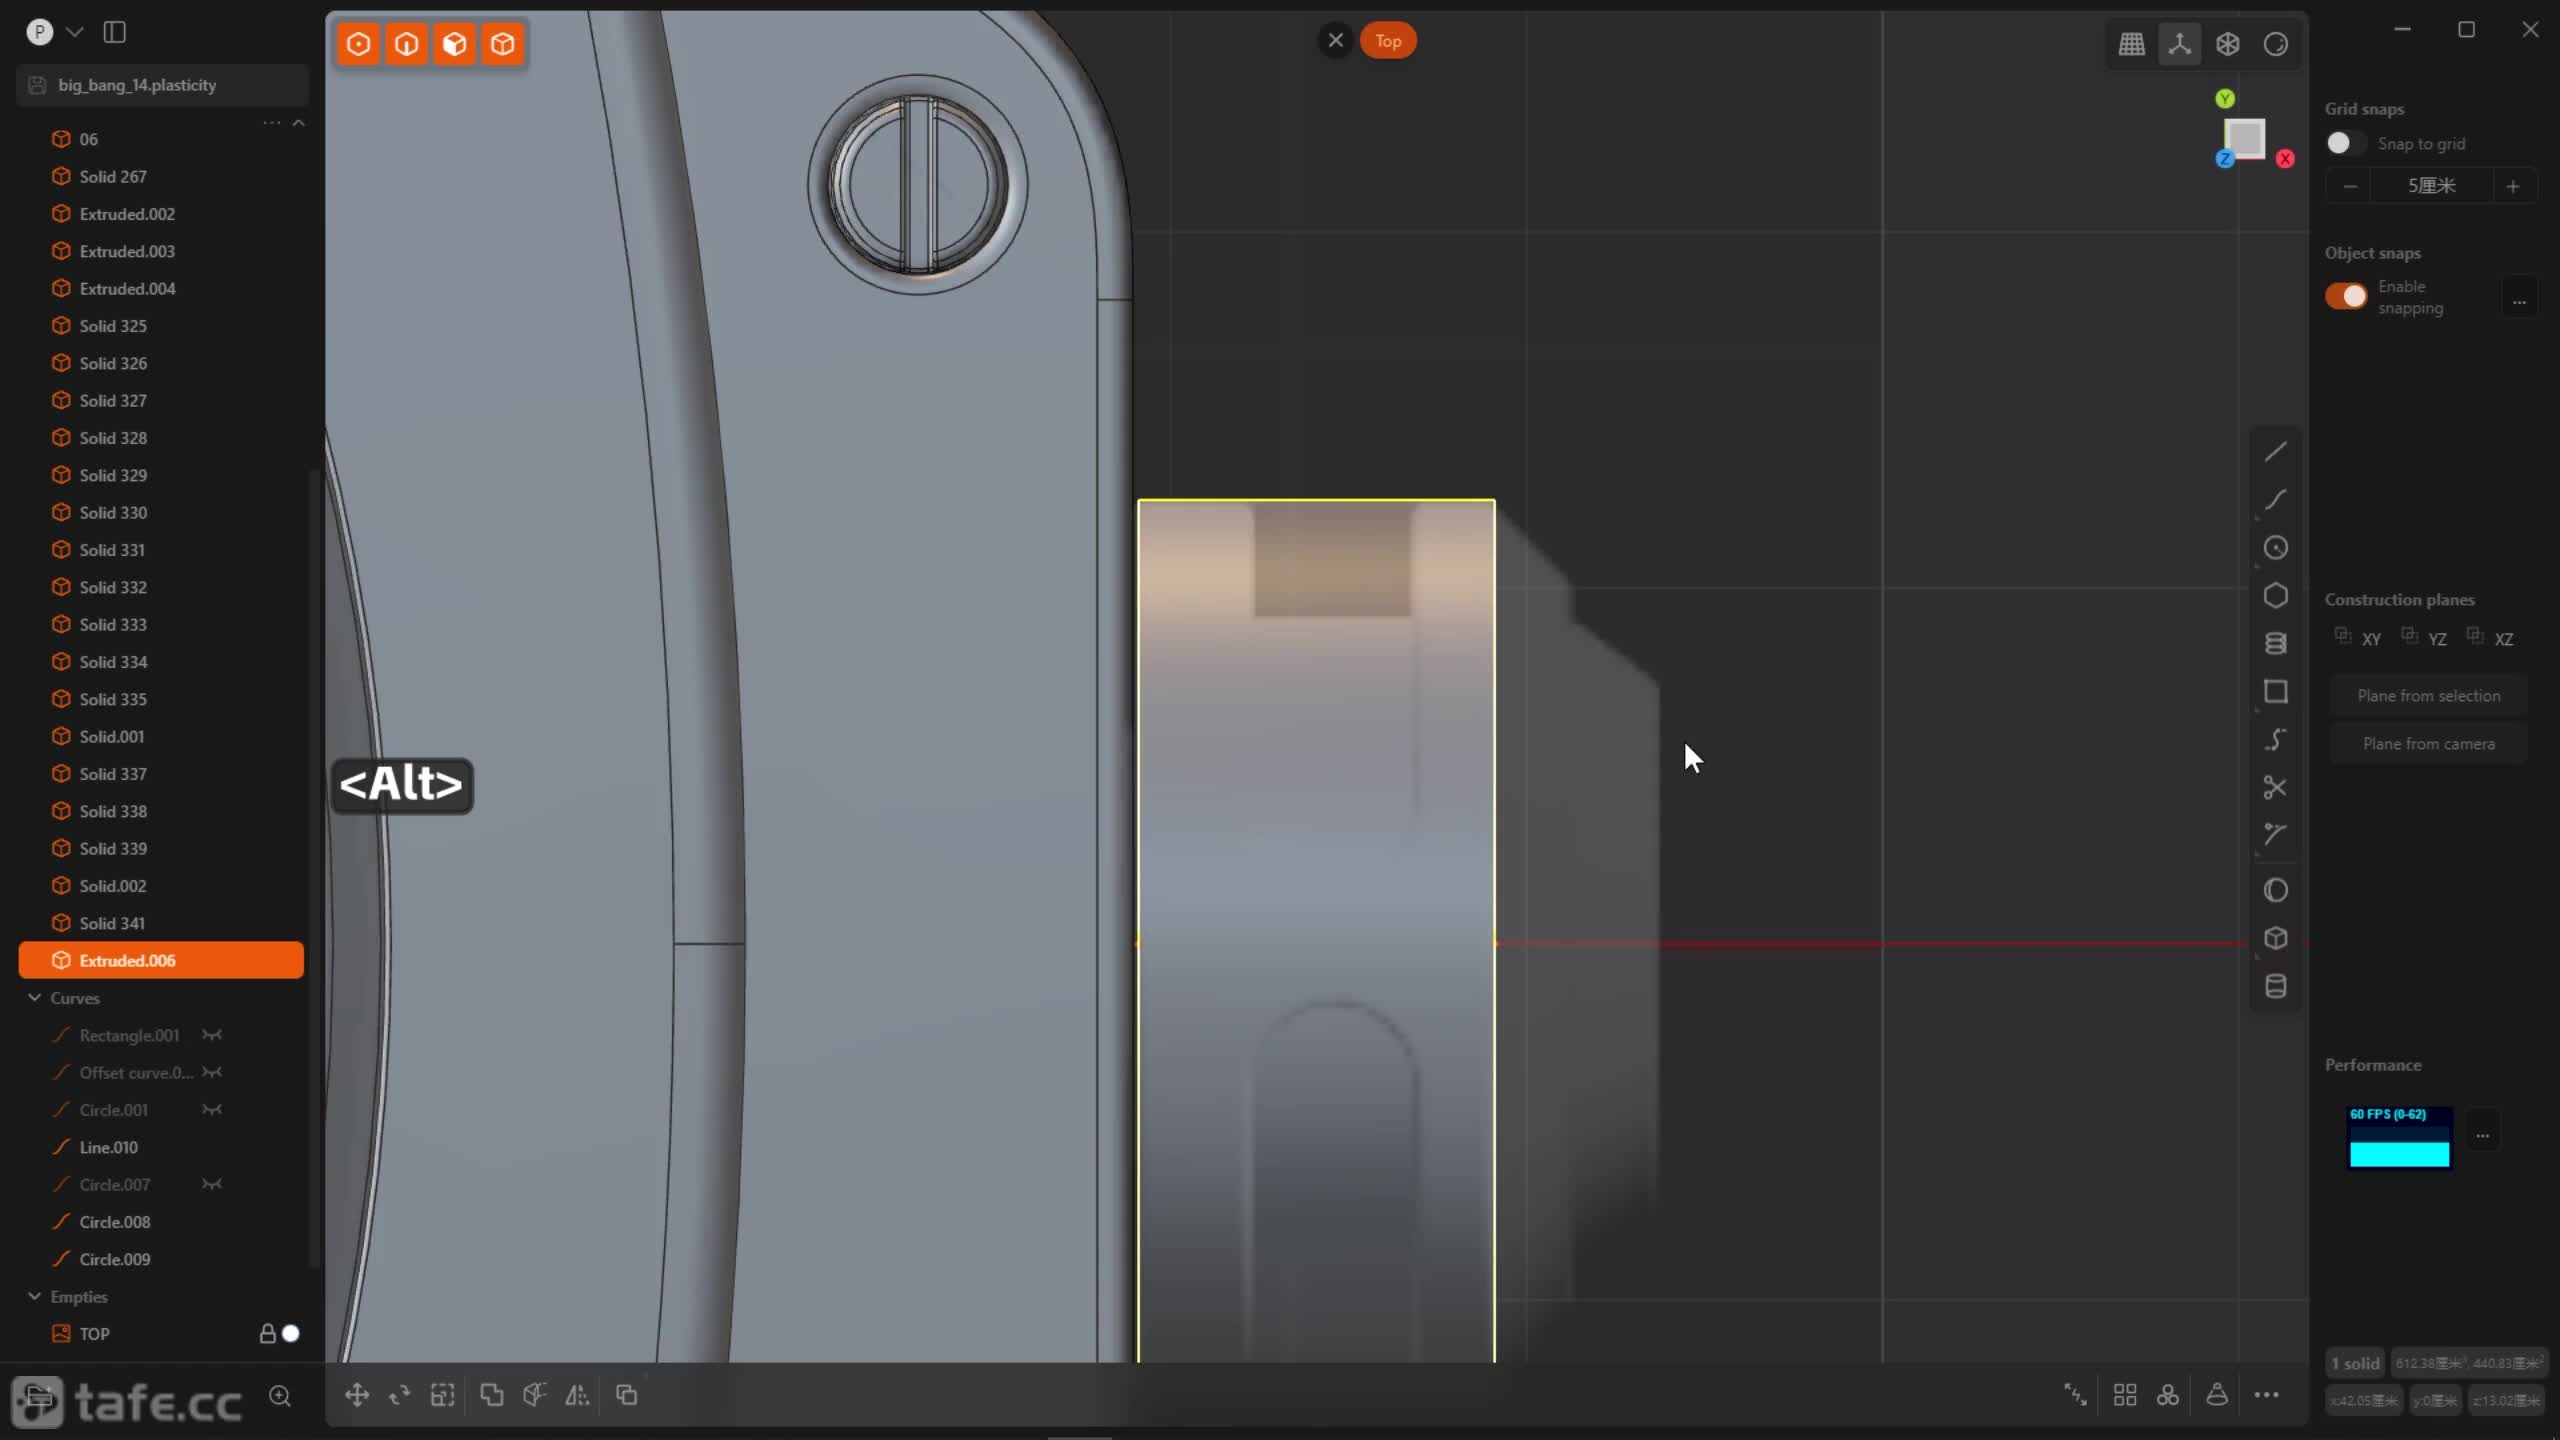Screen dimensions: 2560x1440
Task: Toggle grid display in viewport header
Action: click(2131, 44)
